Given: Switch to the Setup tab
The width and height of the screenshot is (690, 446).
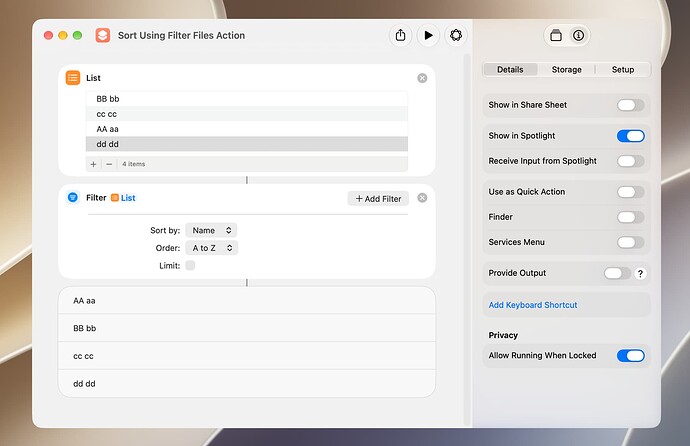Looking at the screenshot, I should [623, 69].
